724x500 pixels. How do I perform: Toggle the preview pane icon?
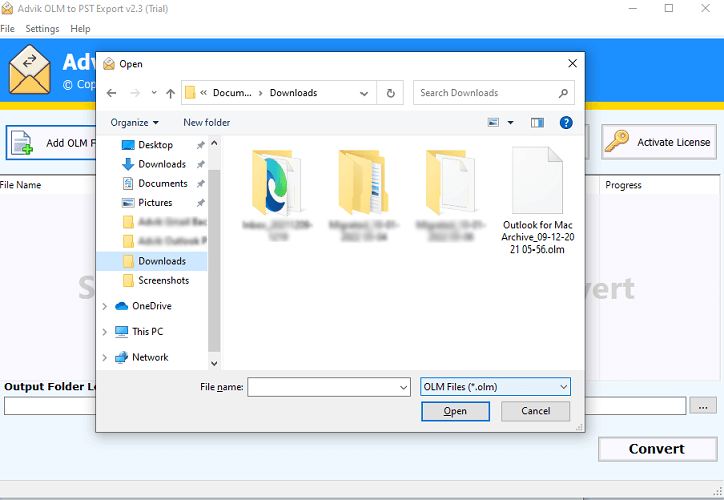click(537, 122)
